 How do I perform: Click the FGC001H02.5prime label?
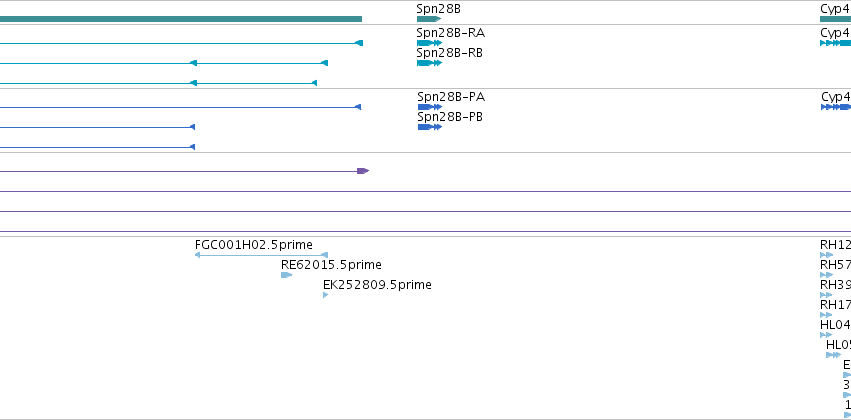click(253, 245)
